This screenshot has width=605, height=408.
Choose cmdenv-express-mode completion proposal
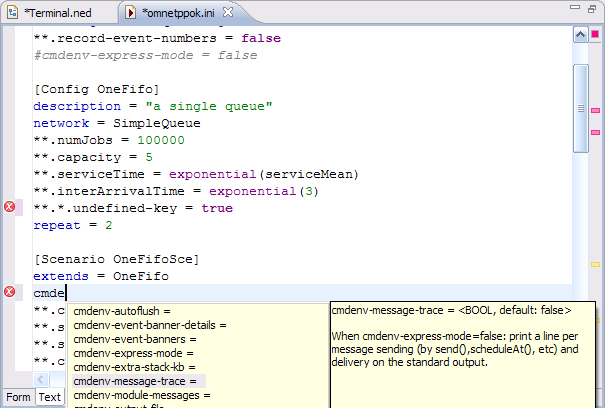click(x=133, y=353)
